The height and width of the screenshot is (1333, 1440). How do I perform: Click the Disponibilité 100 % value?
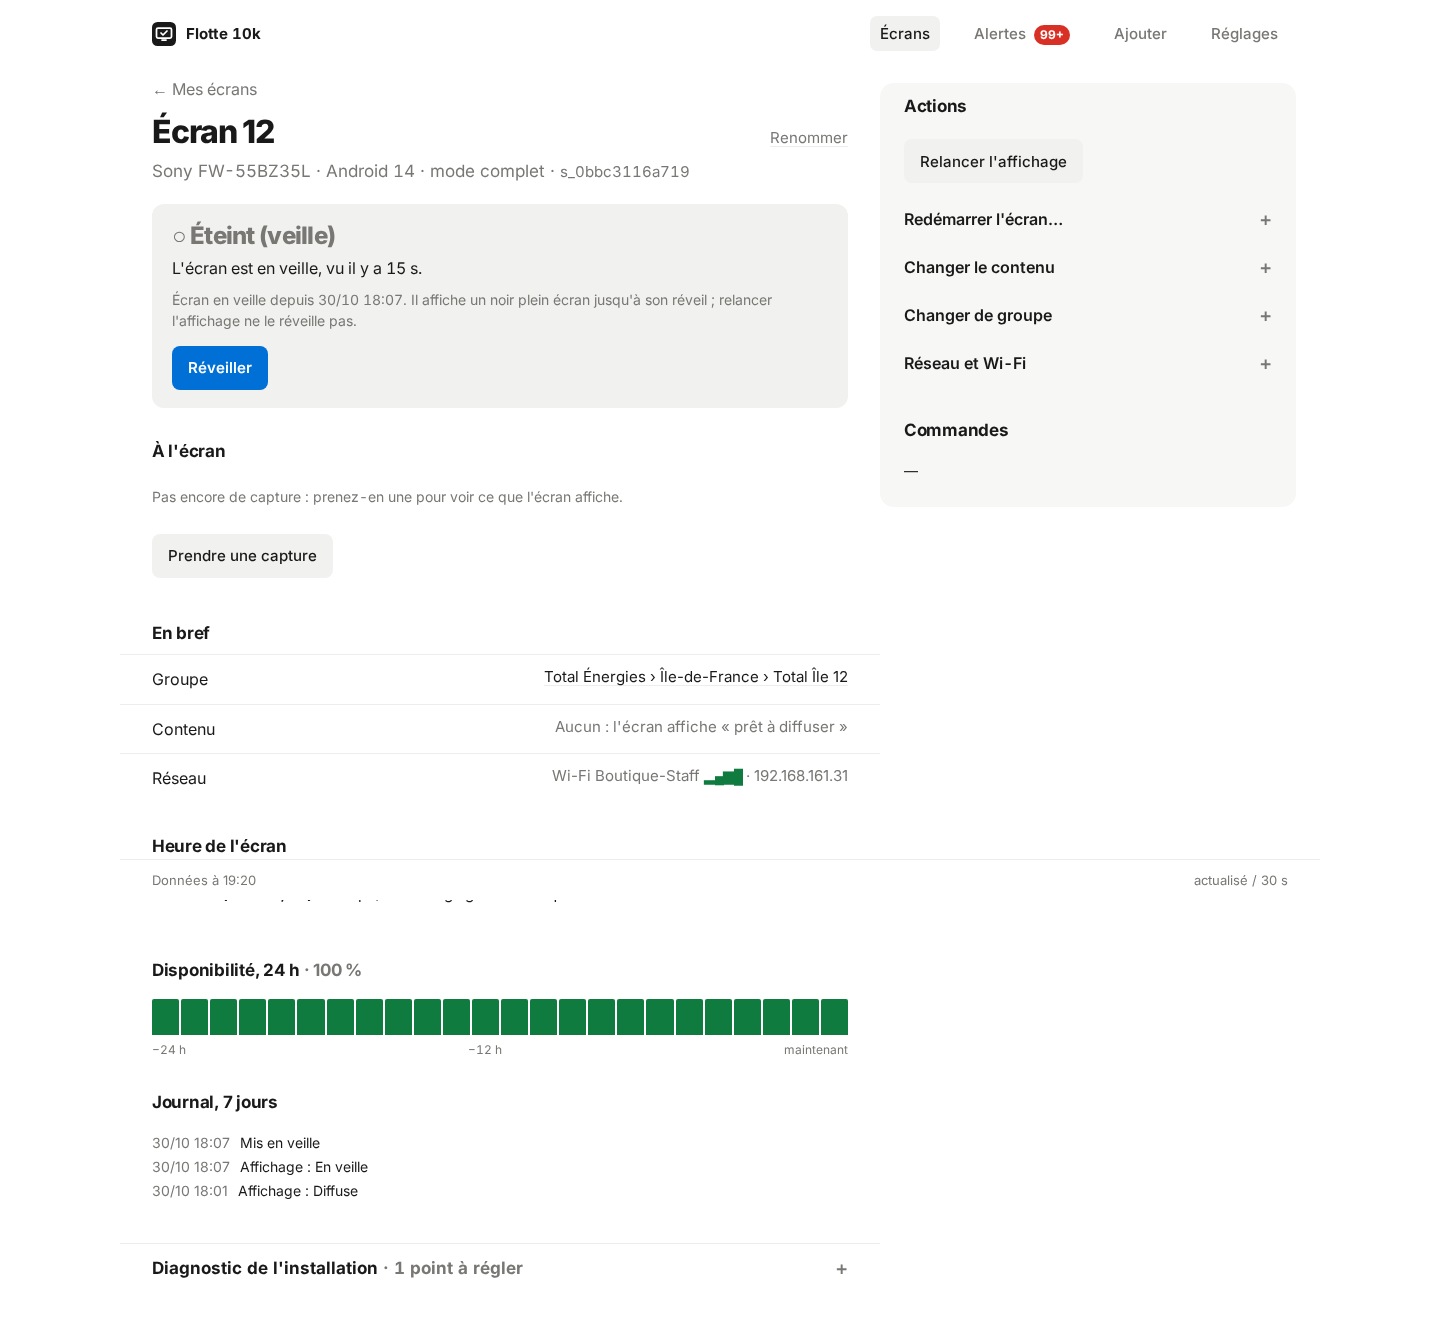337,970
